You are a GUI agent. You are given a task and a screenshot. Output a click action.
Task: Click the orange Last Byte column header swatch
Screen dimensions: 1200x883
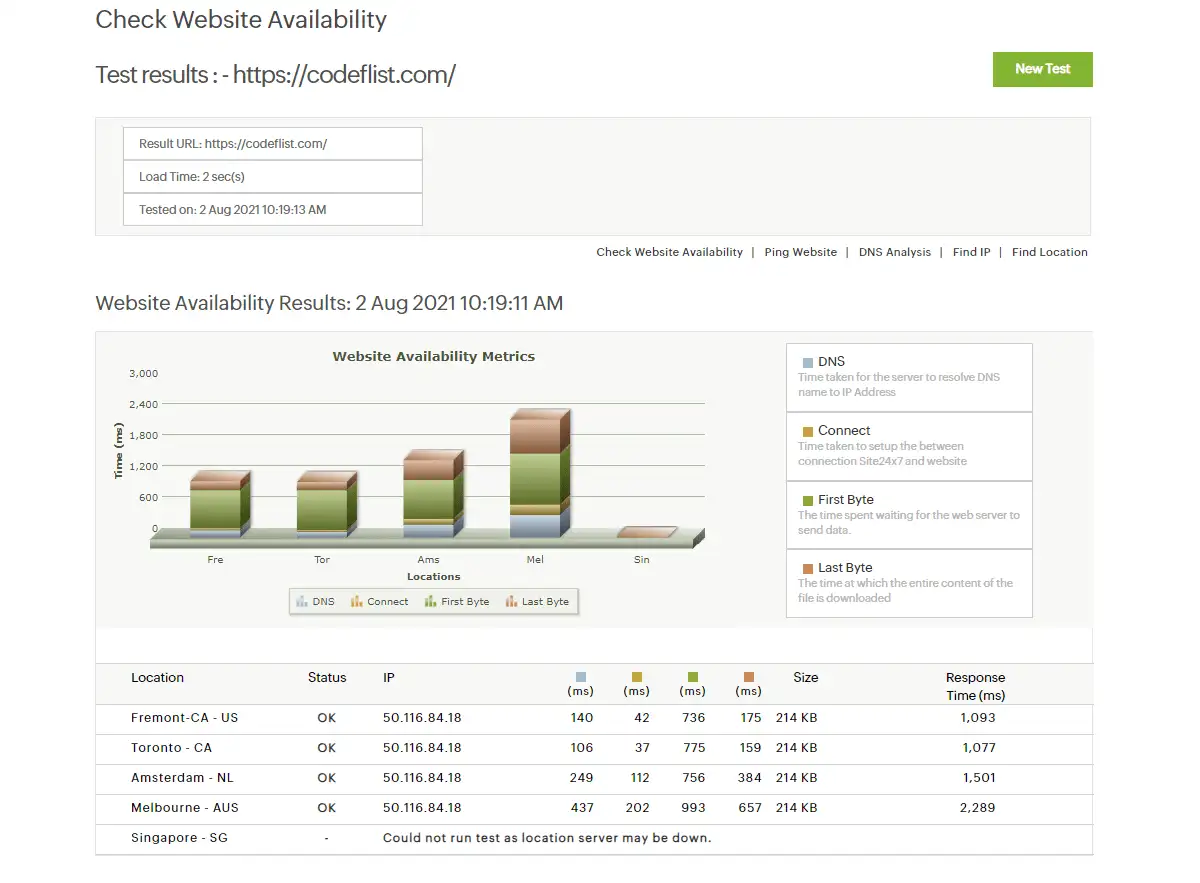pyautogui.click(x=749, y=677)
